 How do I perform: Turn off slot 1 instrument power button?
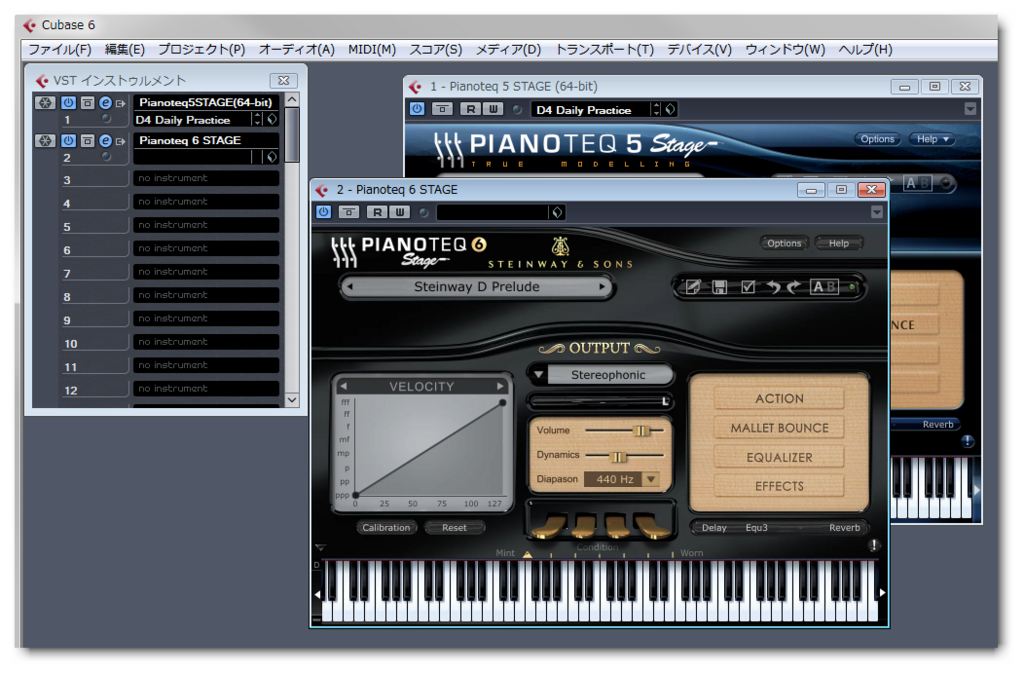pos(68,103)
